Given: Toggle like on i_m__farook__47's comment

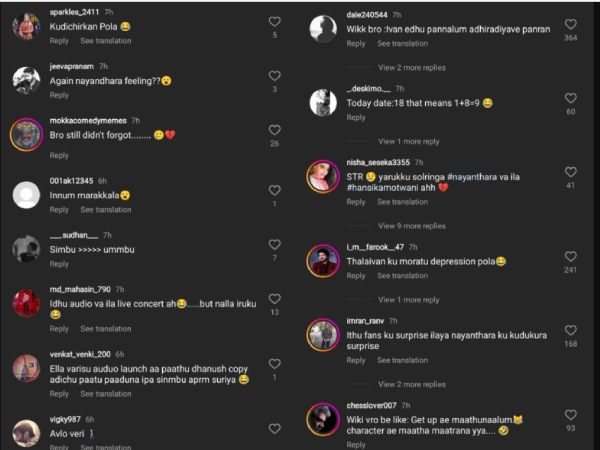Looking at the screenshot, I should pyautogui.click(x=571, y=256).
